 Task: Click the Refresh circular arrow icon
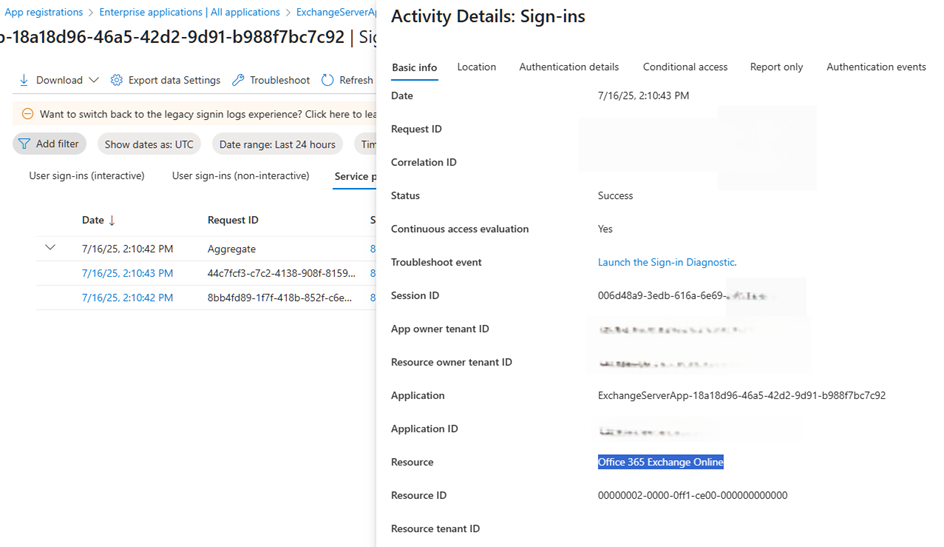tap(327, 80)
